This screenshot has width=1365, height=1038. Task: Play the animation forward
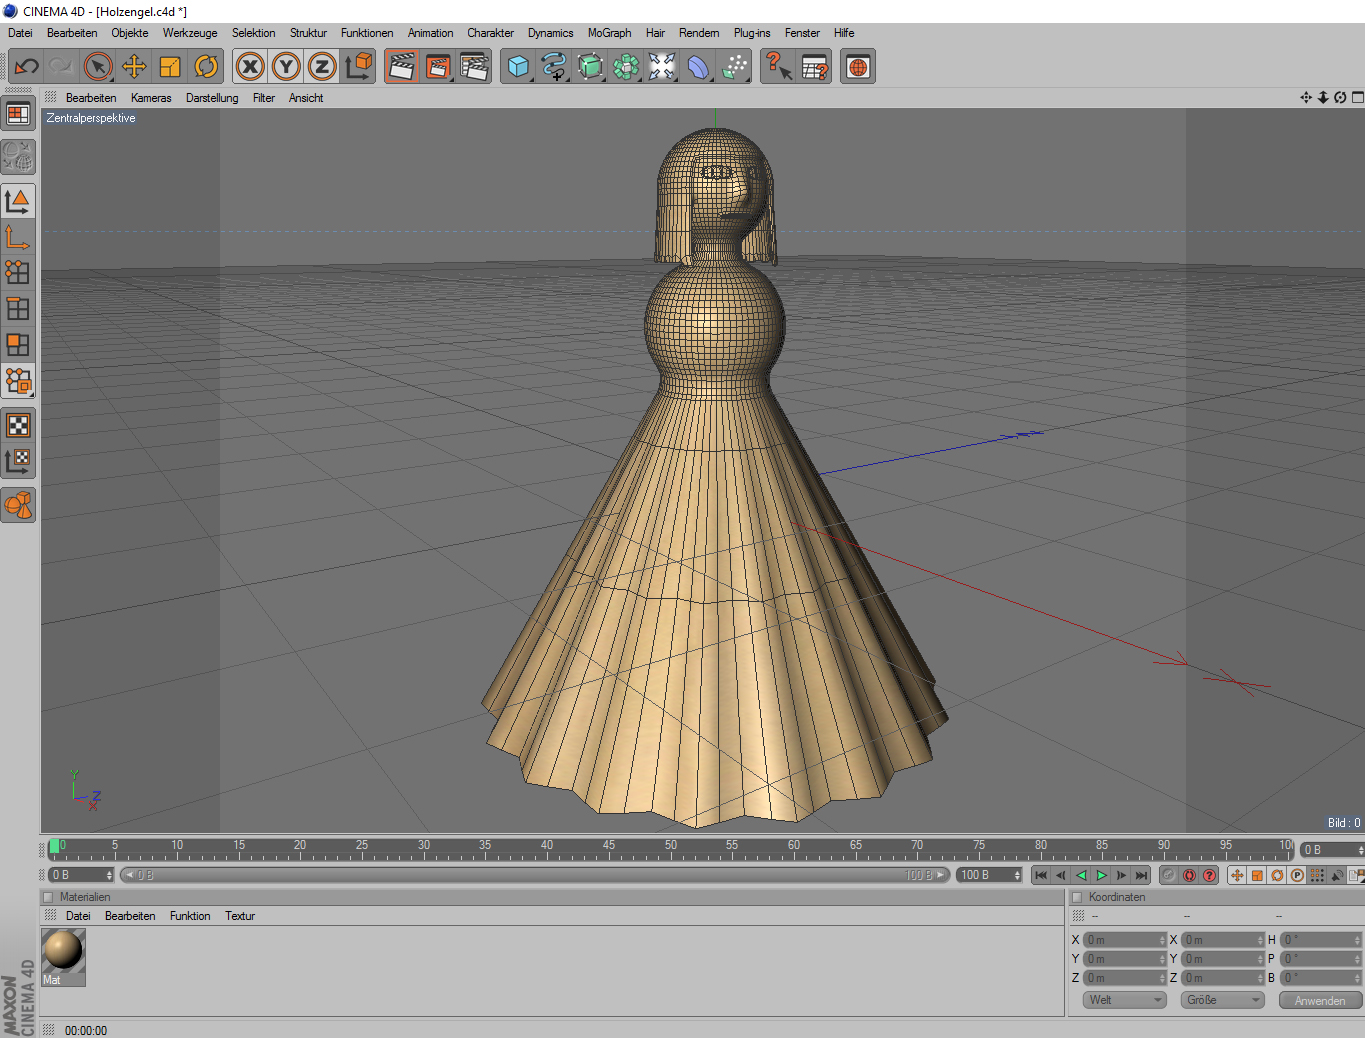pyautogui.click(x=1101, y=875)
